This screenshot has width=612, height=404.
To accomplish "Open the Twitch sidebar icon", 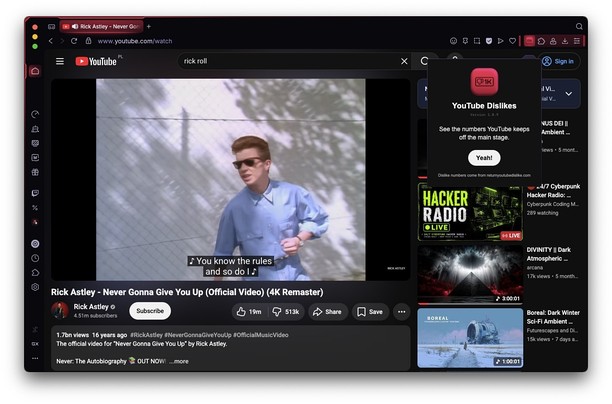I will (x=35, y=193).
